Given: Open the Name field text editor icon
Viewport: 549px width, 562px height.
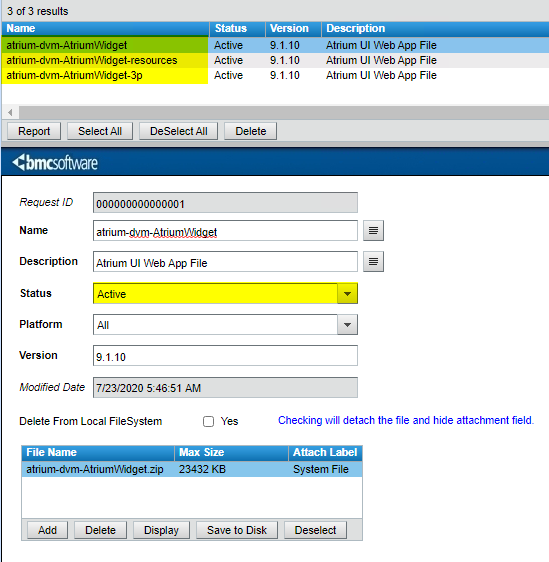Looking at the screenshot, I should click(373, 230).
